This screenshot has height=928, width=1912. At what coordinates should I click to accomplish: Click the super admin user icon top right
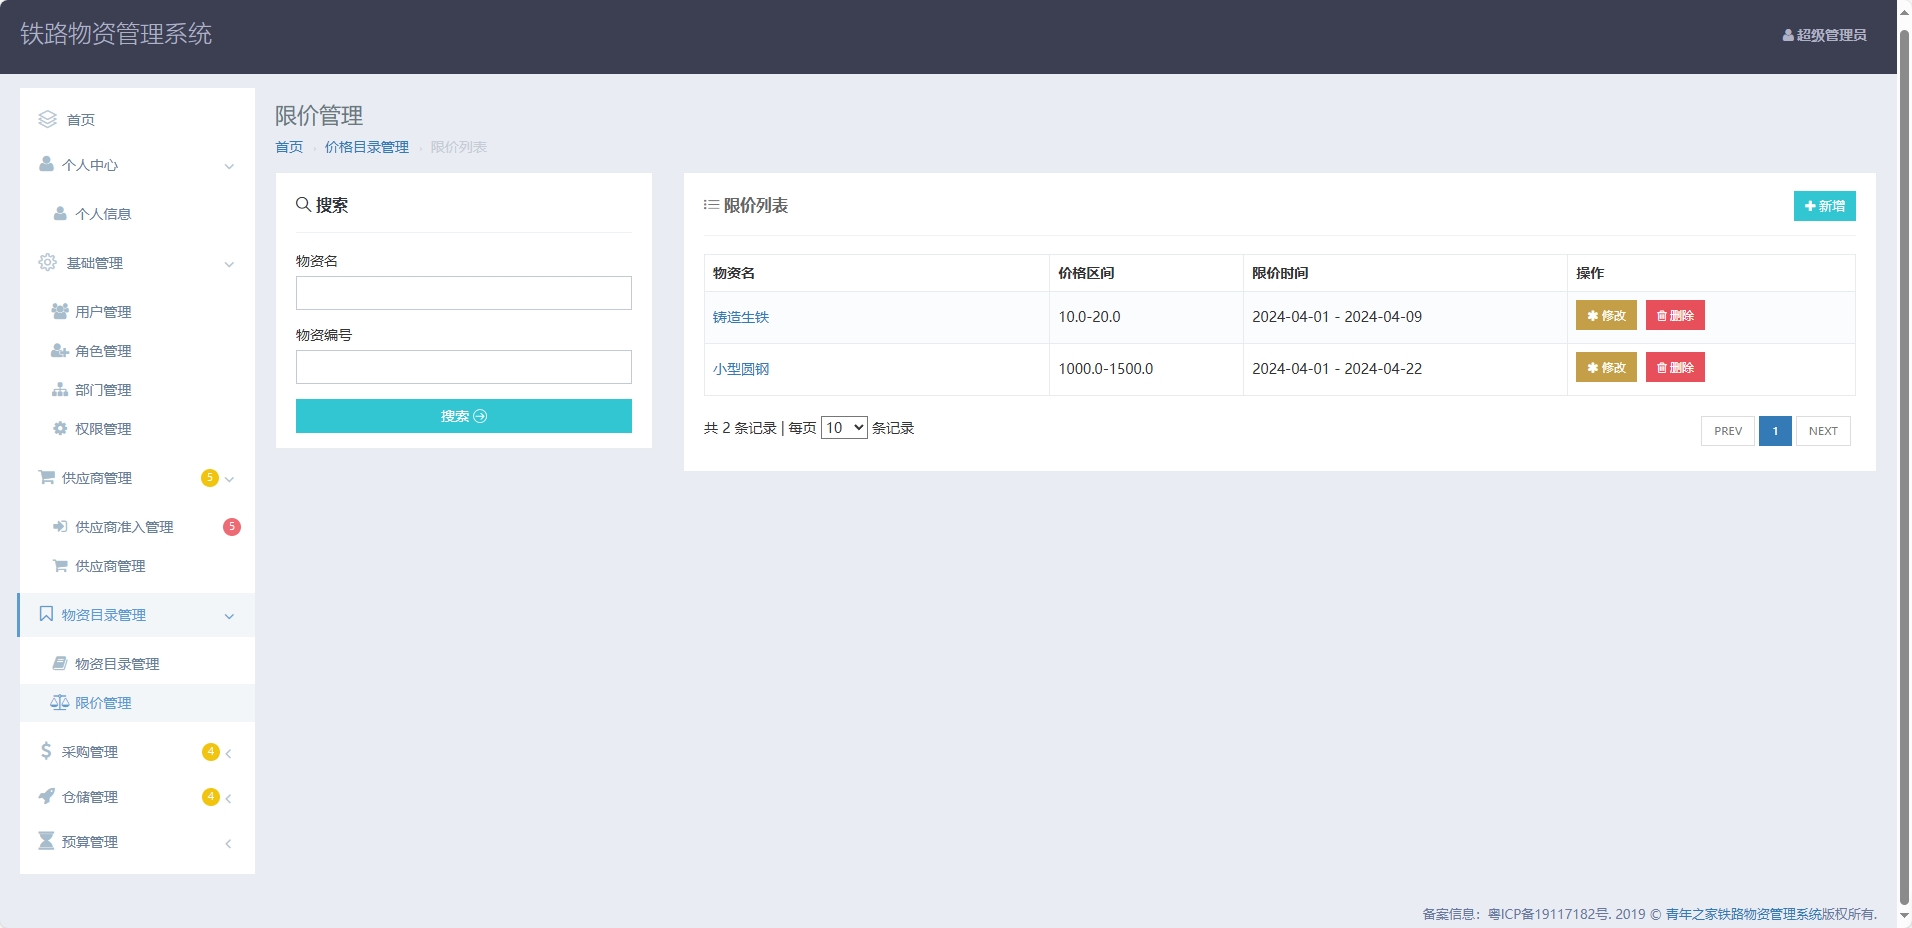[1787, 34]
